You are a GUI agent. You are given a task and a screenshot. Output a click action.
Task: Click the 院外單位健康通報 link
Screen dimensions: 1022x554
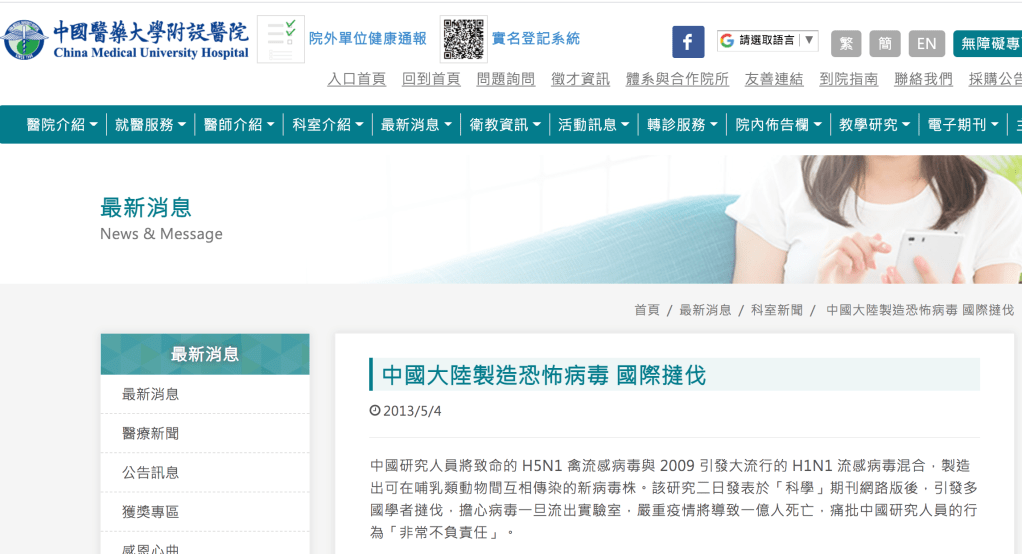(x=367, y=39)
